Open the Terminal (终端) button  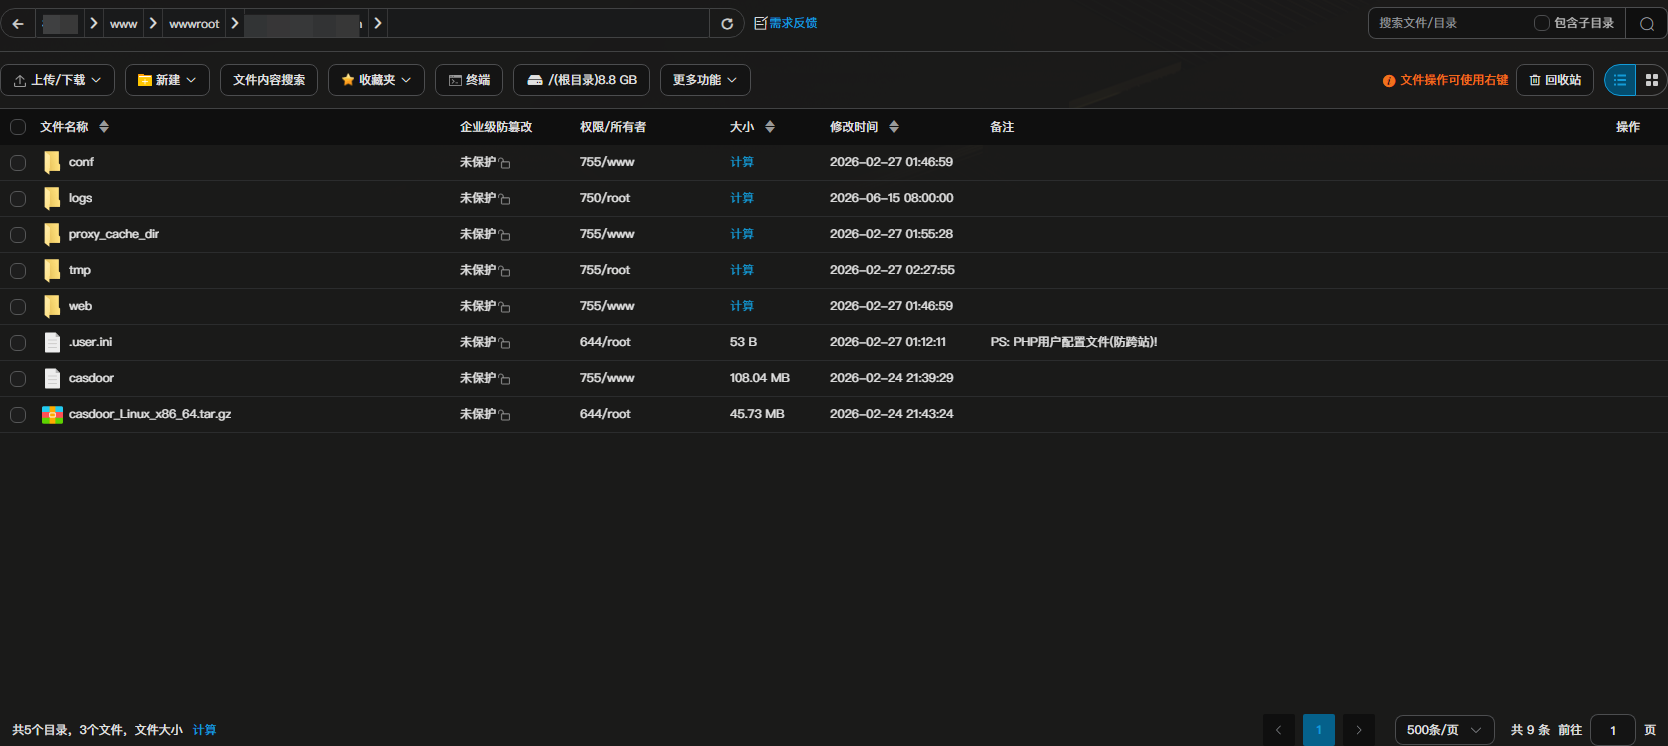469,80
